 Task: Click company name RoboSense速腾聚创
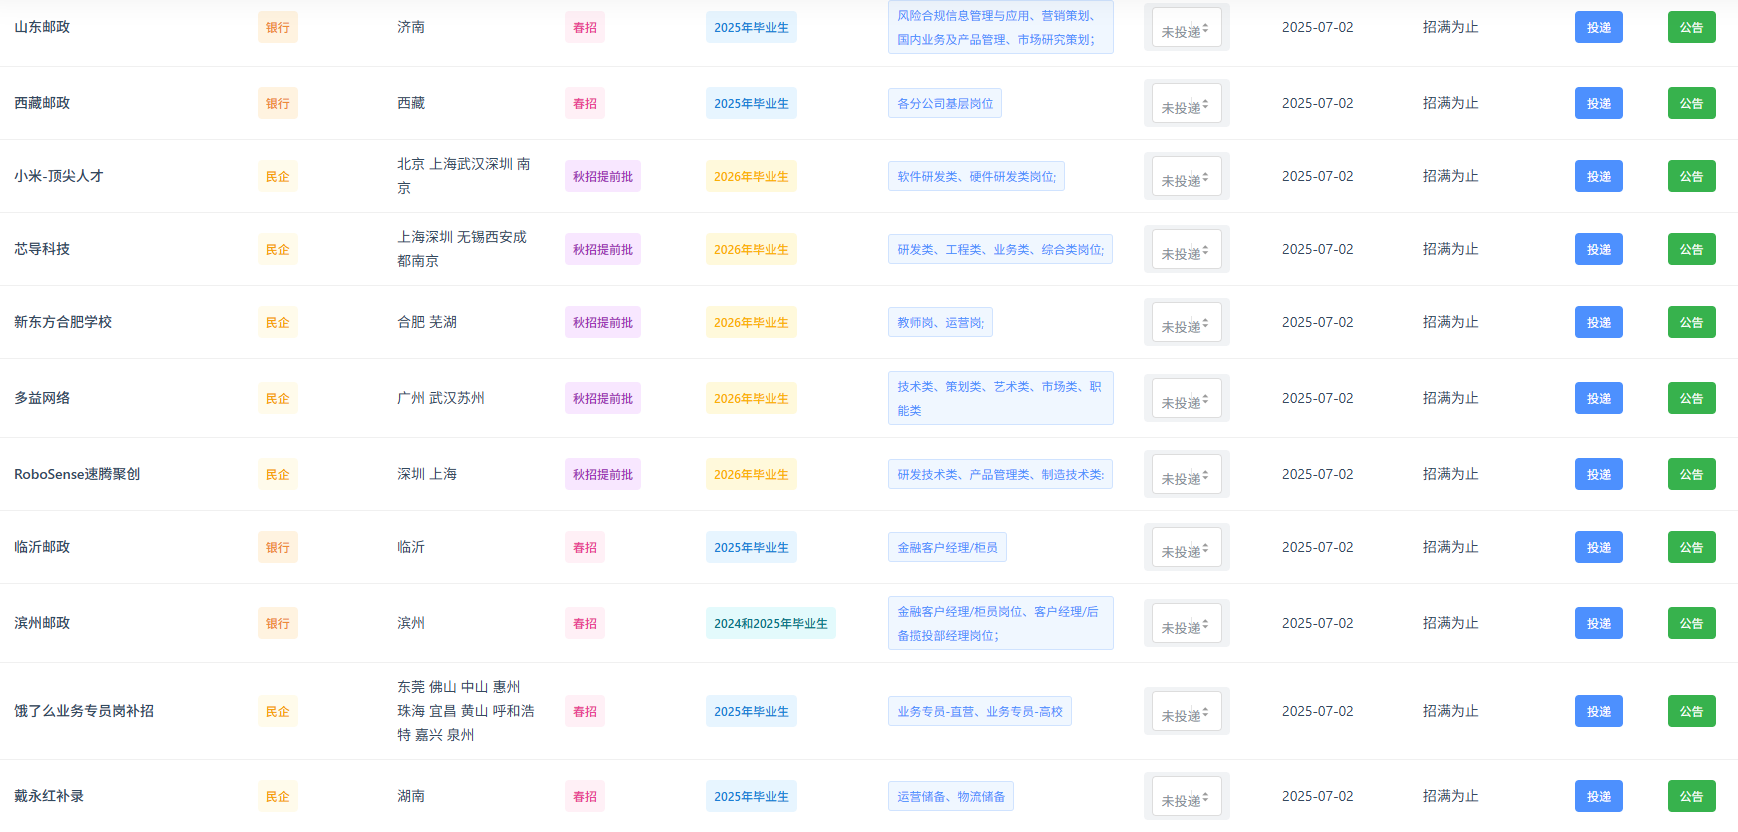point(77,474)
